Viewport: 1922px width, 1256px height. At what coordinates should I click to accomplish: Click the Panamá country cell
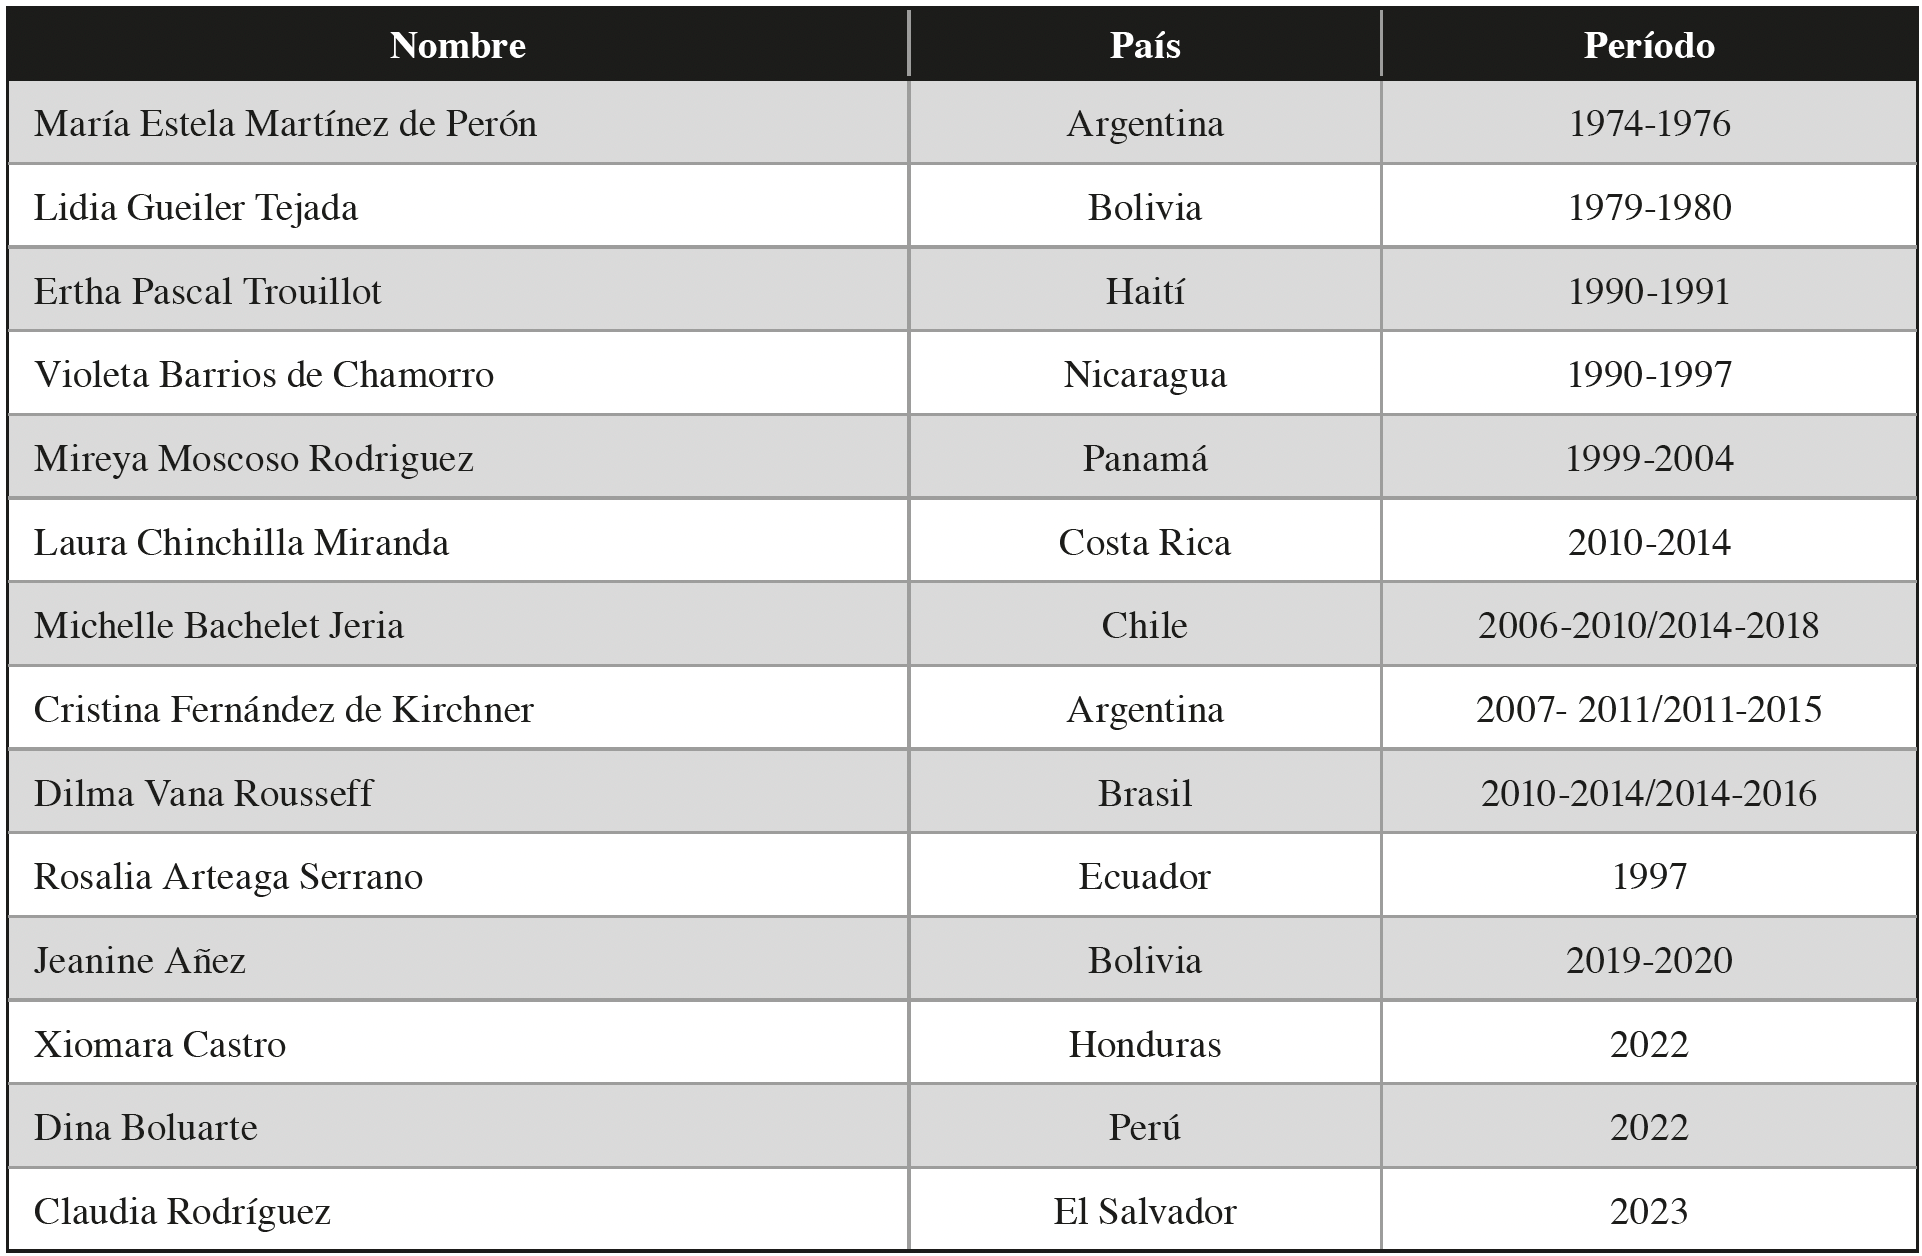[1144, 458]
